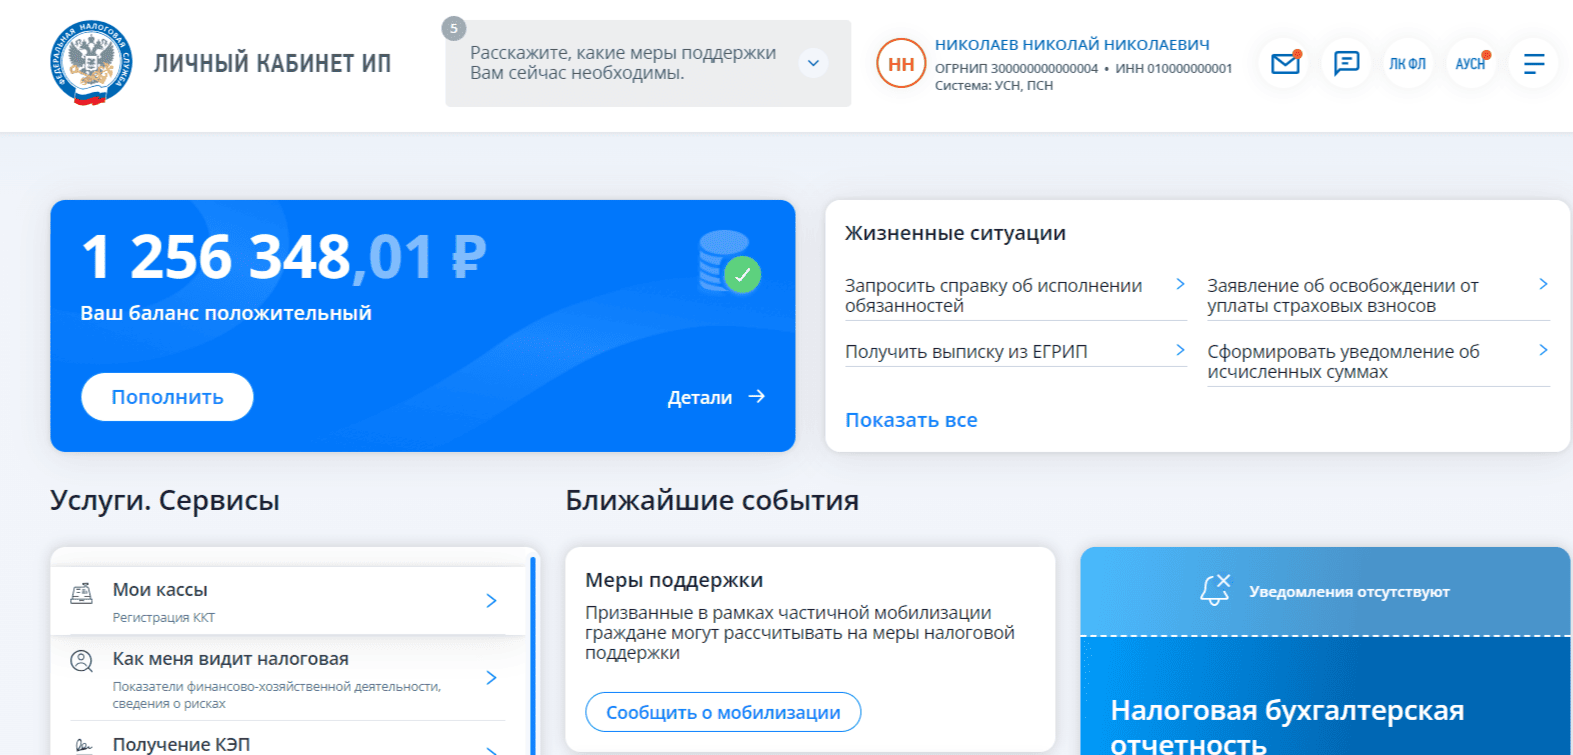Open chevron for освобождении от страховых взносов
Screen dimensions: 1573x755
coord(1543,284)
